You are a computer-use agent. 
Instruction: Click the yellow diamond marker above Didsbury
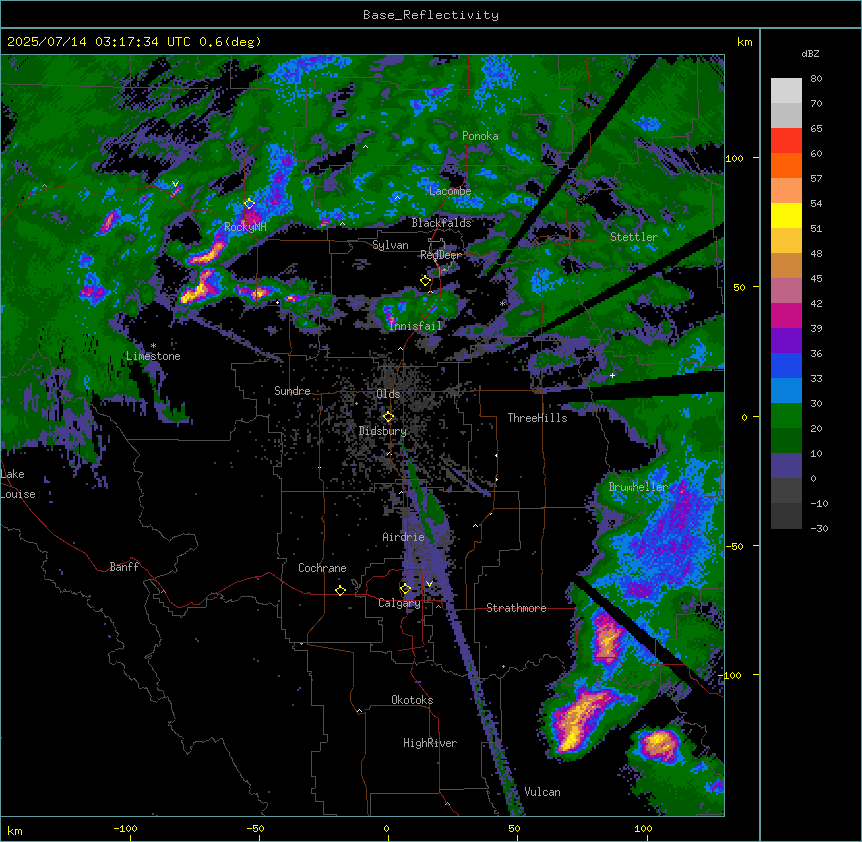(388, 417)
